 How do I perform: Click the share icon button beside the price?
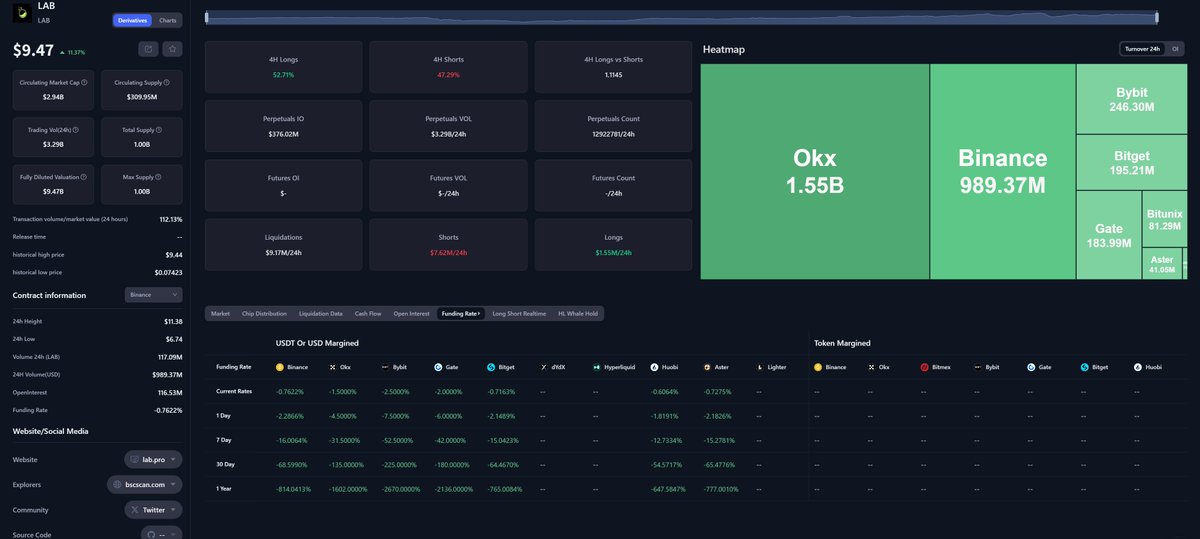tap(148, 48)
